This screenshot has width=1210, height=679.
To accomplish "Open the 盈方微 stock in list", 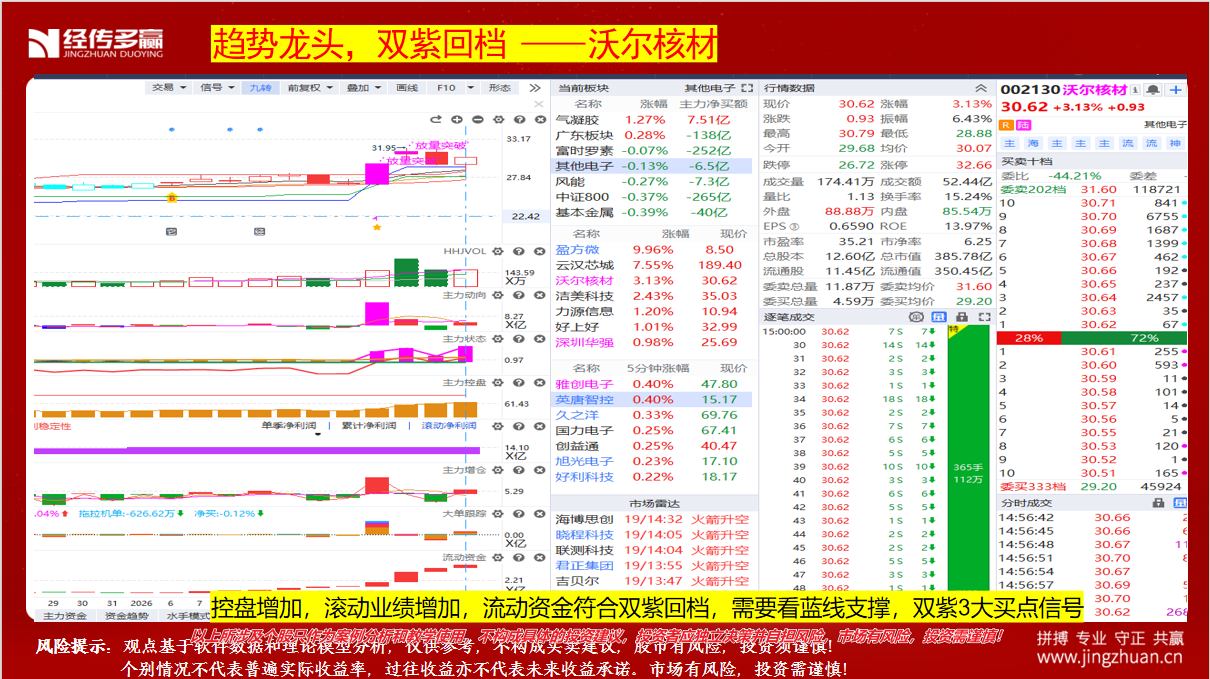I will click(578, 250).
